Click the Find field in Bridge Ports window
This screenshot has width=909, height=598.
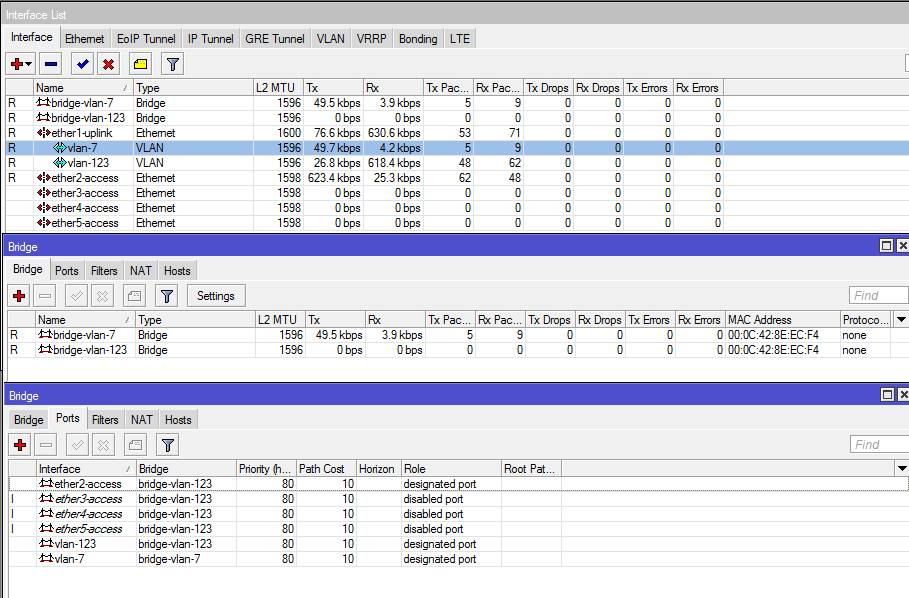(878, 445)
